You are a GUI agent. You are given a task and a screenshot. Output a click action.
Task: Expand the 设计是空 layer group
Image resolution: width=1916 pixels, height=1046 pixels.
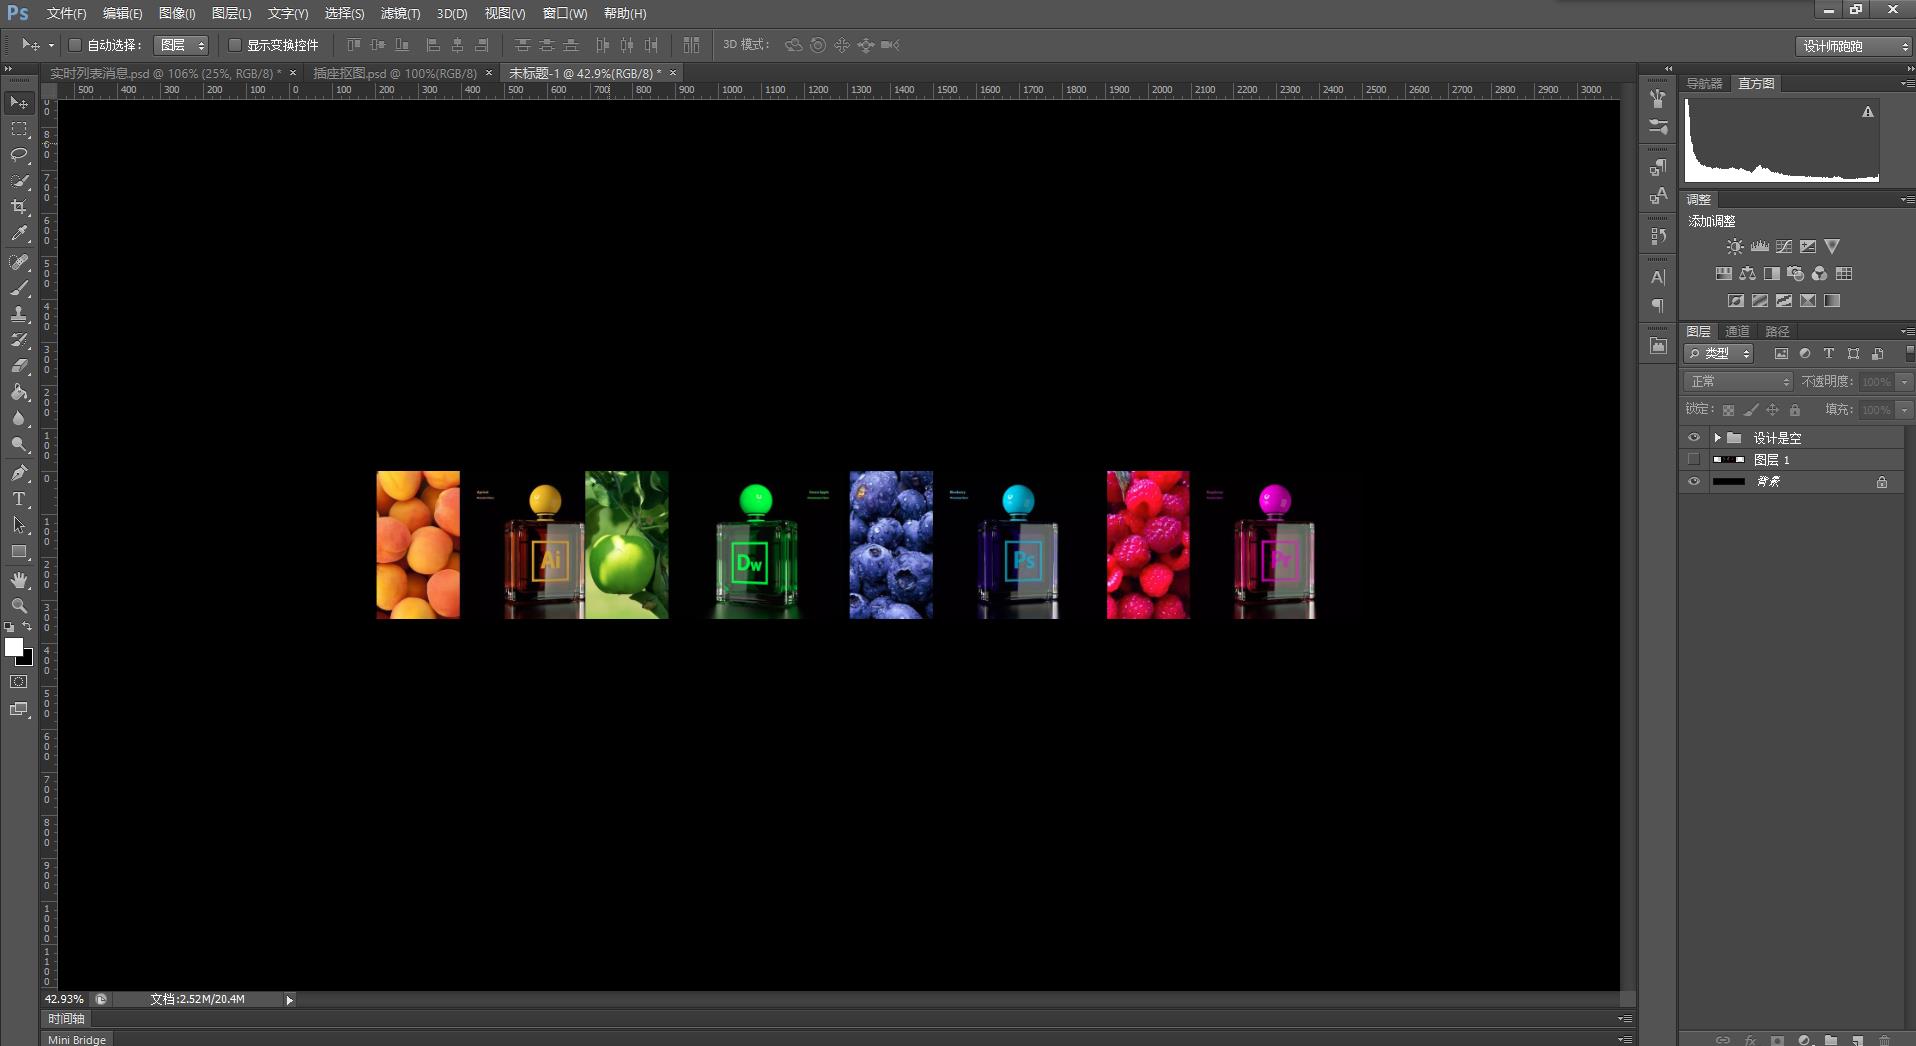click(1717, 438)
